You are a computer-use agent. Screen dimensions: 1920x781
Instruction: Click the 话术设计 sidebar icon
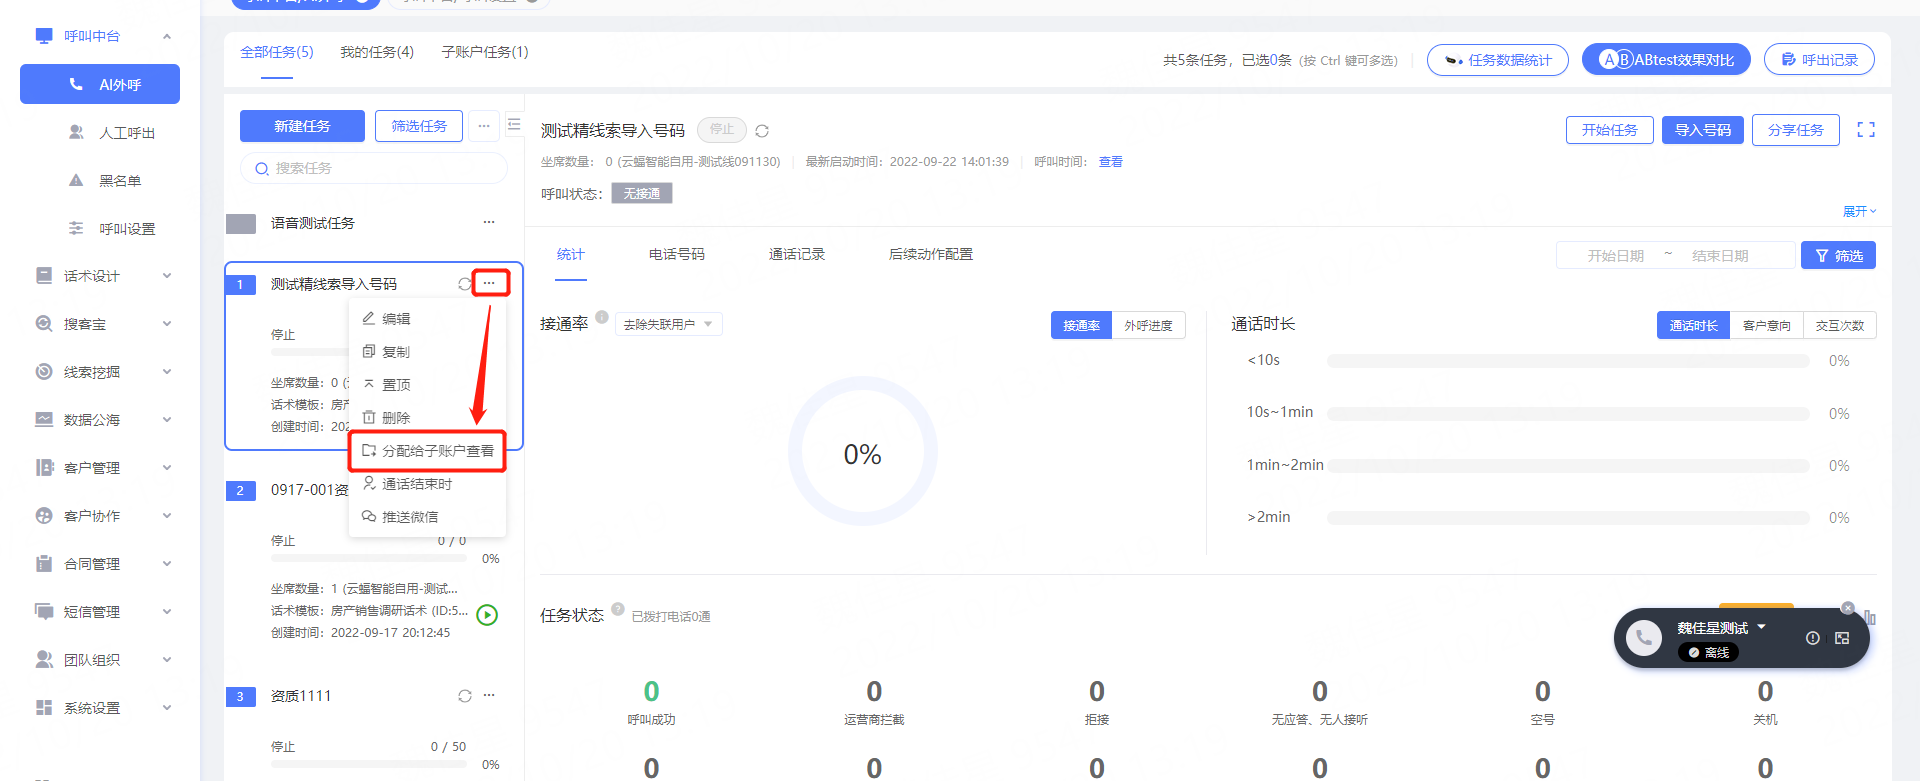pyautogui.click(x=44, y=275)
